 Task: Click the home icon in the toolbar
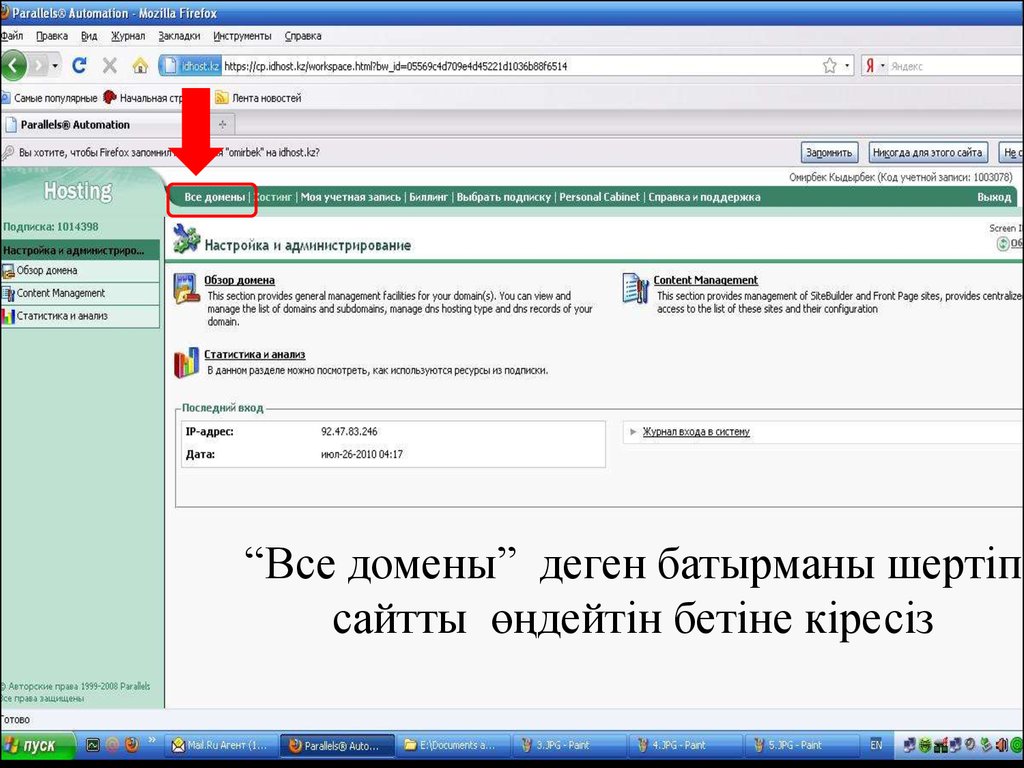pos(141,66)
